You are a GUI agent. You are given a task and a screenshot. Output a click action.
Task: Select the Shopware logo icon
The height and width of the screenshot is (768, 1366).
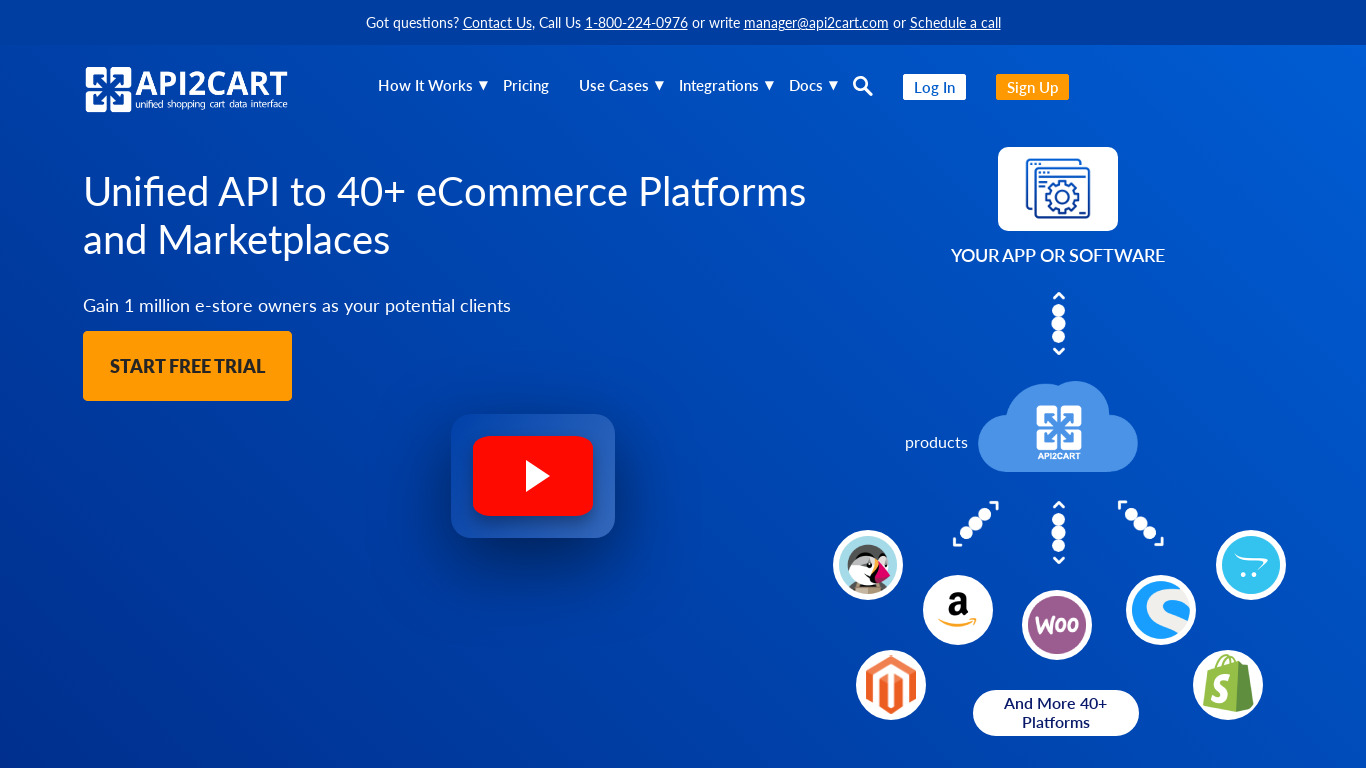click(1161, 610)
